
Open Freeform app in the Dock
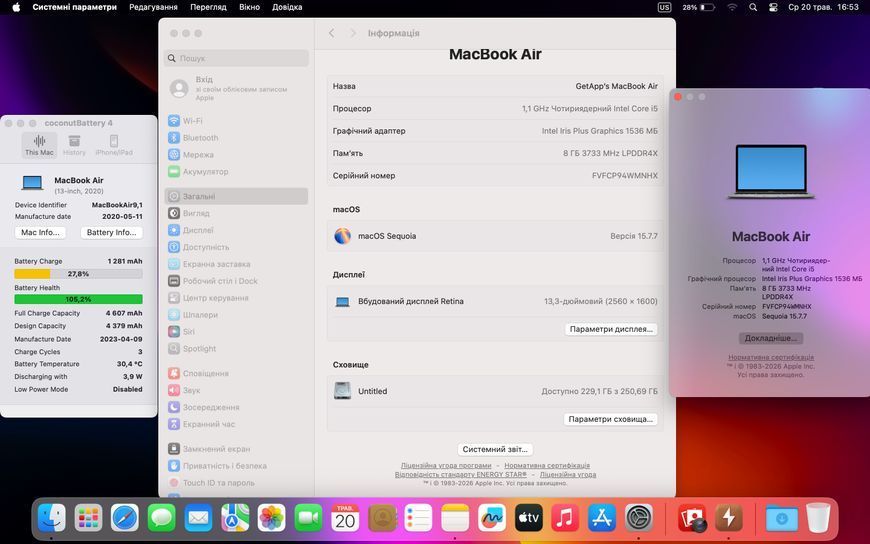pos(492,517)
